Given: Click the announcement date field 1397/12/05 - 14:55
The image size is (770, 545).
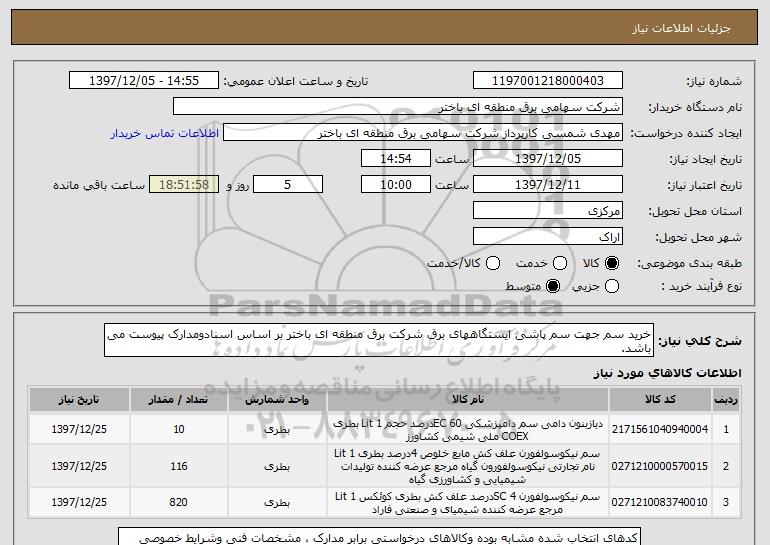Looking at the screenshot, I should point(144,81).
